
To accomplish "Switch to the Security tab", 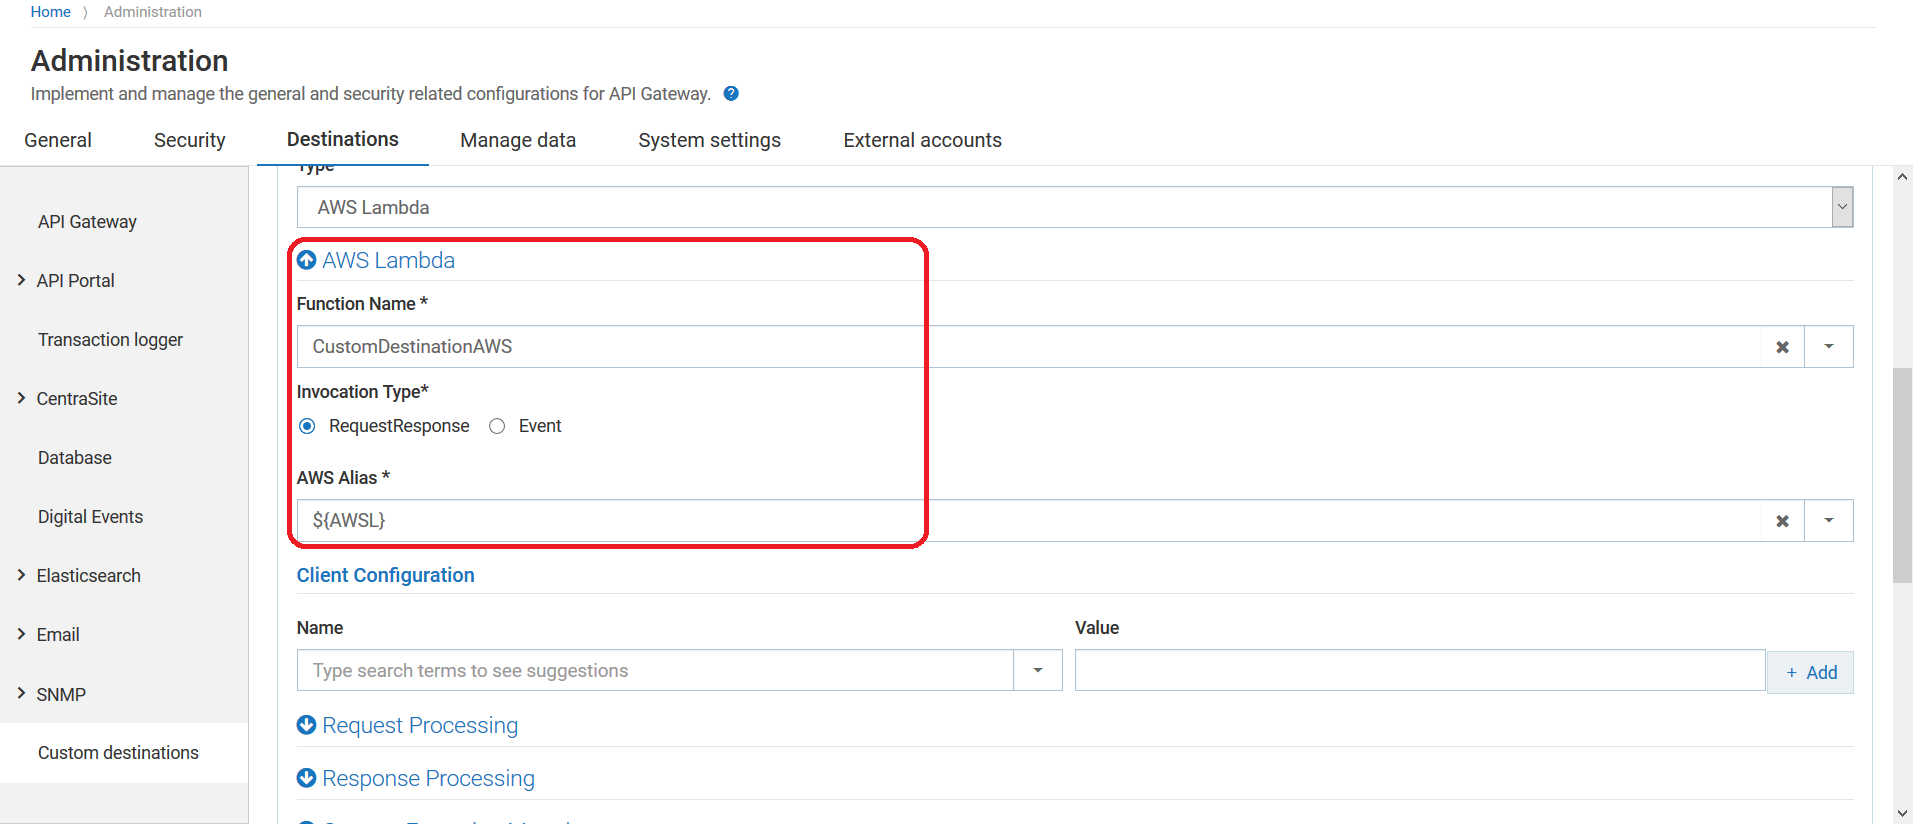I will click(190, 140).
